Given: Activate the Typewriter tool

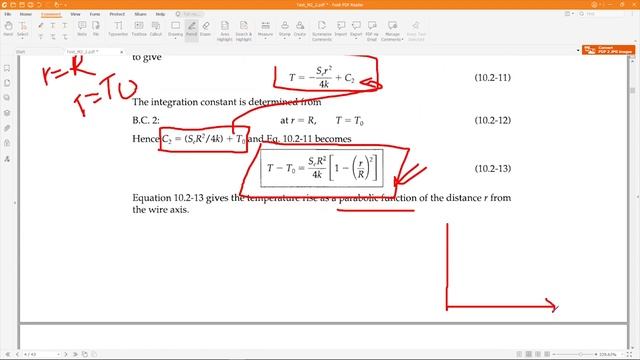Looking at the screenshot, I should tap(118, 29).
